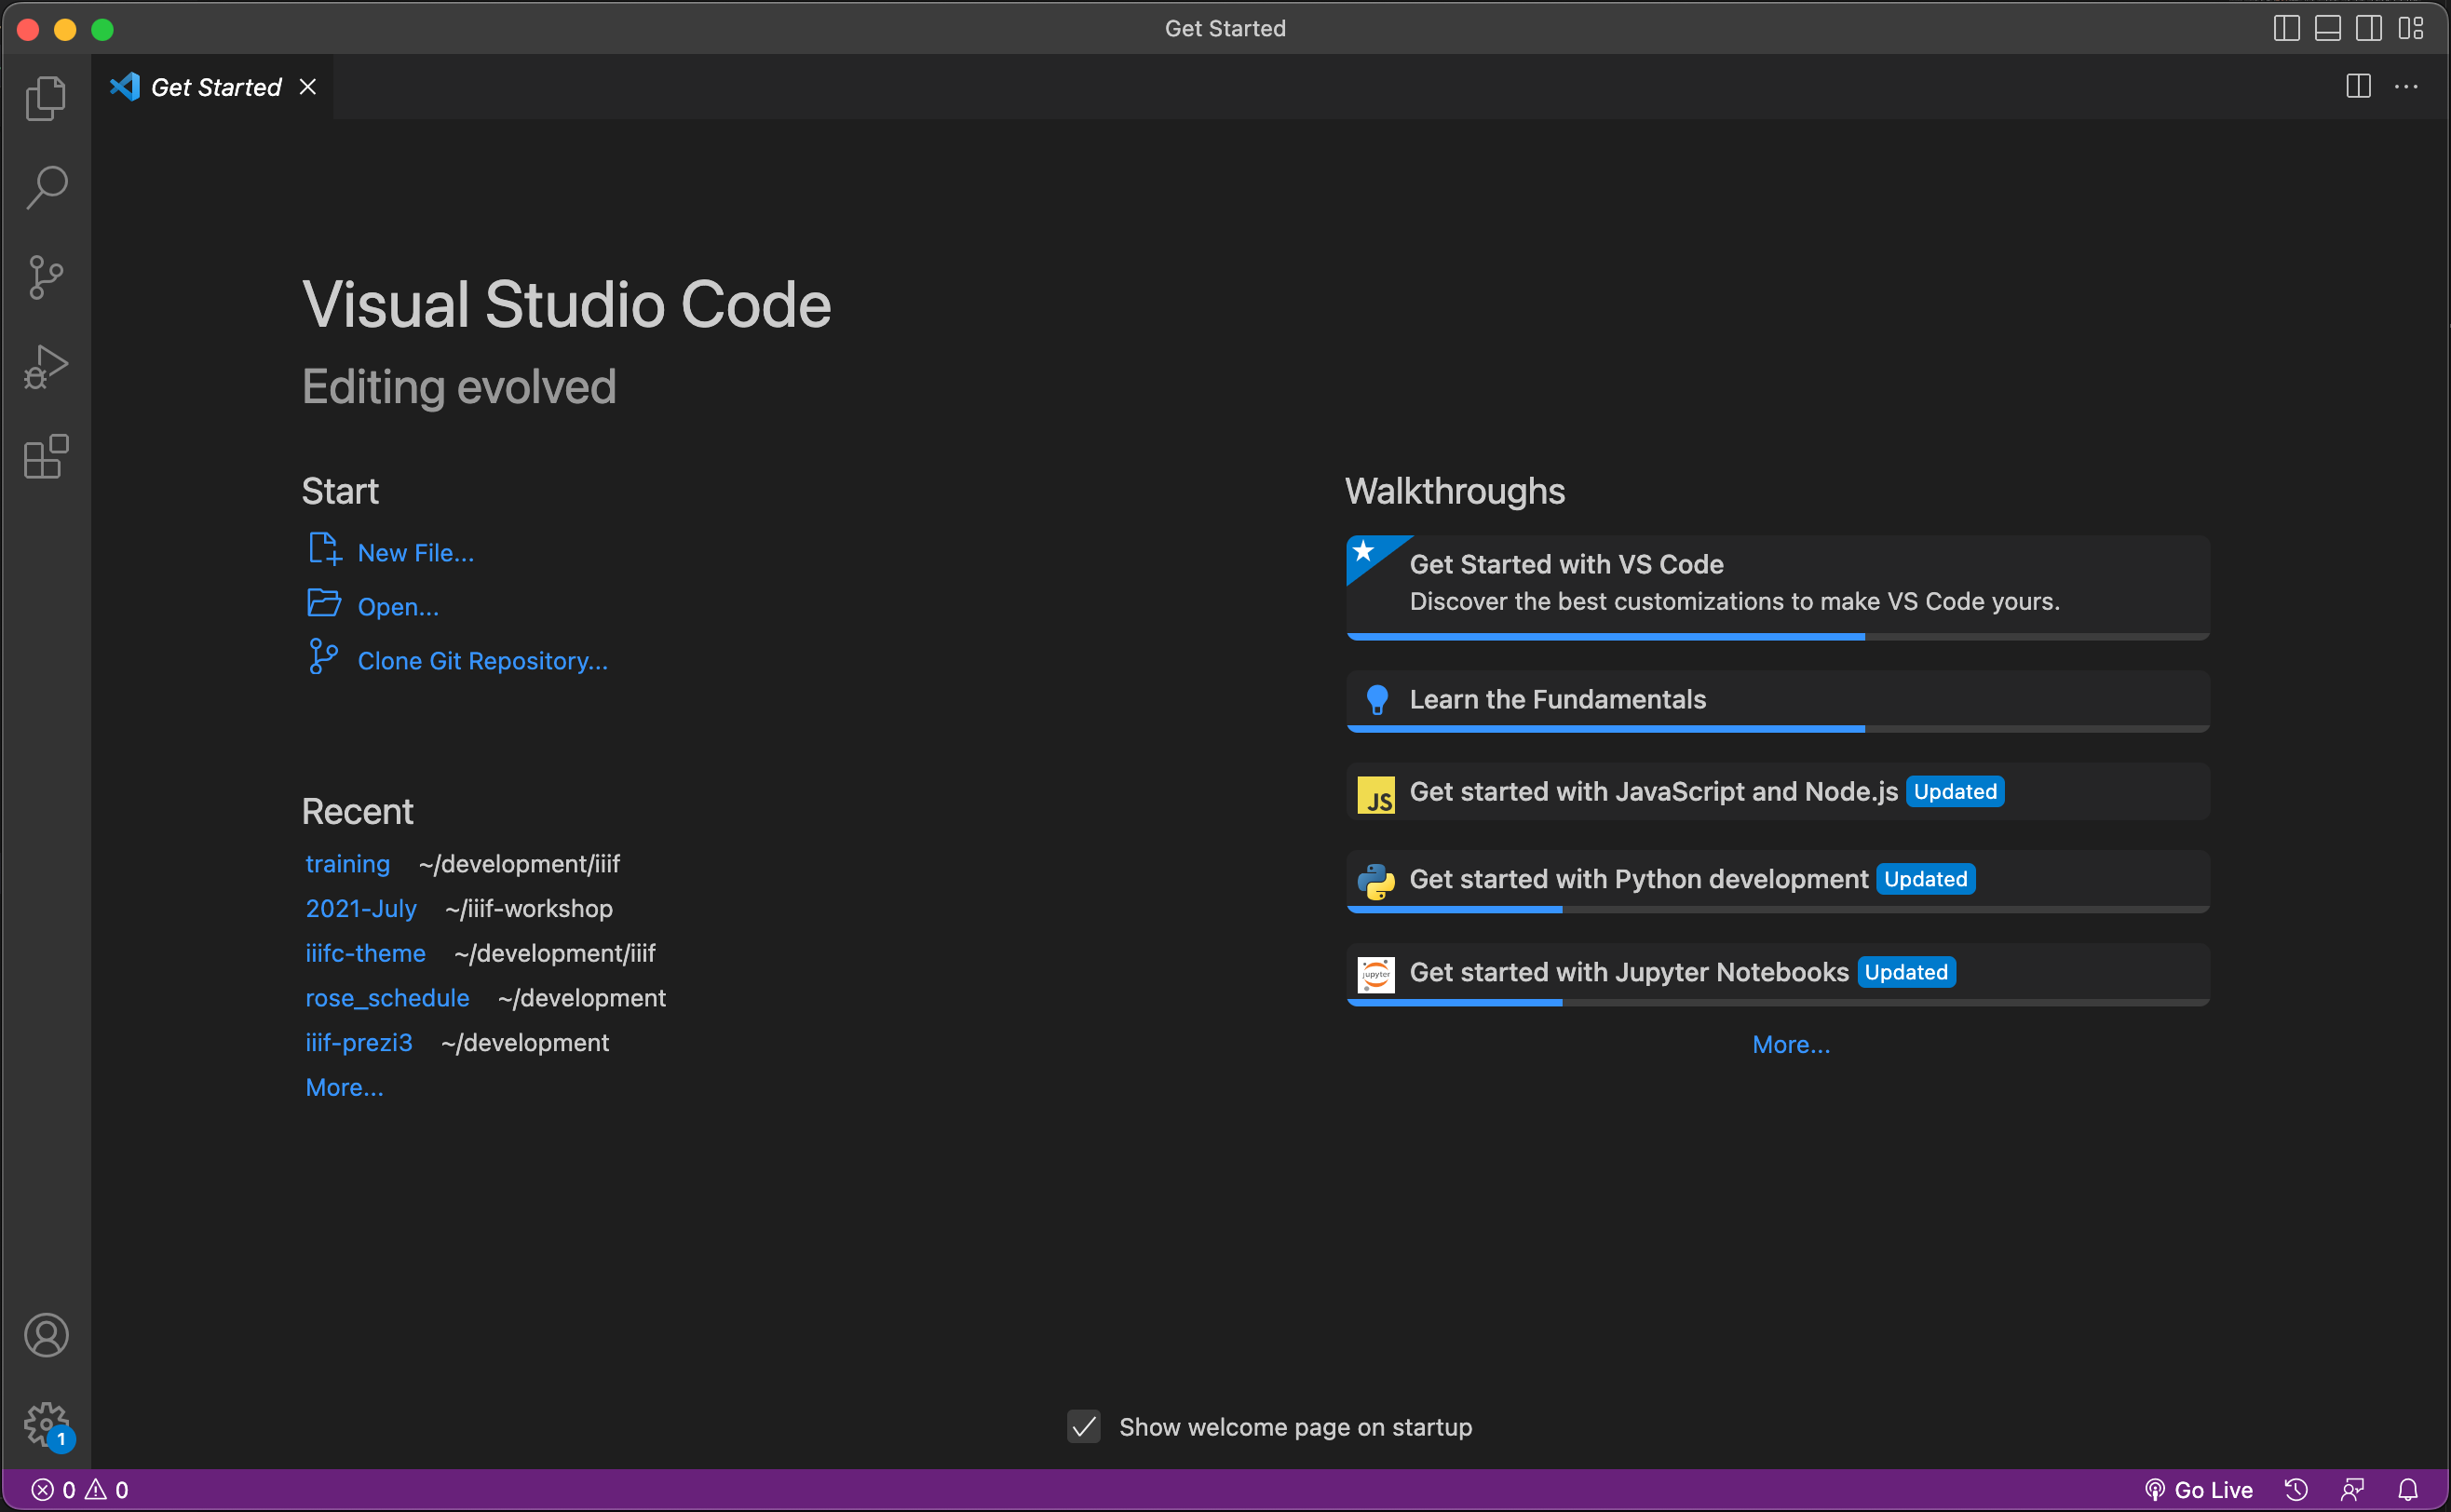Click the Clone Git Repository icon
2451x1512 pixels.
coord(323,657)
